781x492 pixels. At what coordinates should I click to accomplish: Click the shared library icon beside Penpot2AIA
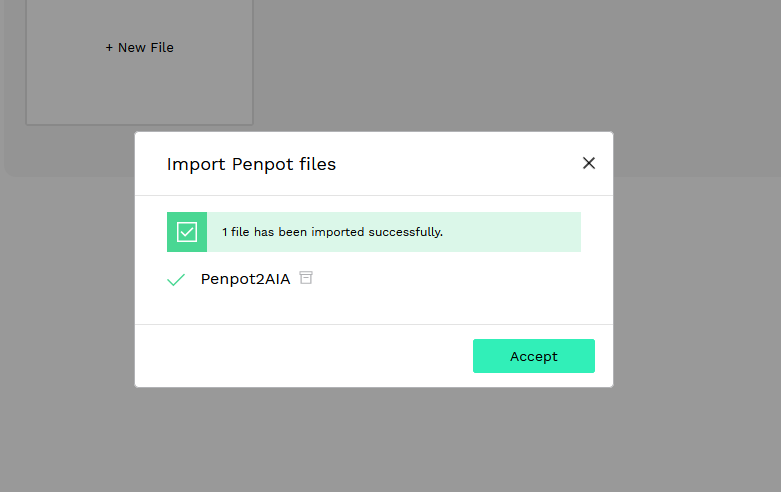pos(306,277)
